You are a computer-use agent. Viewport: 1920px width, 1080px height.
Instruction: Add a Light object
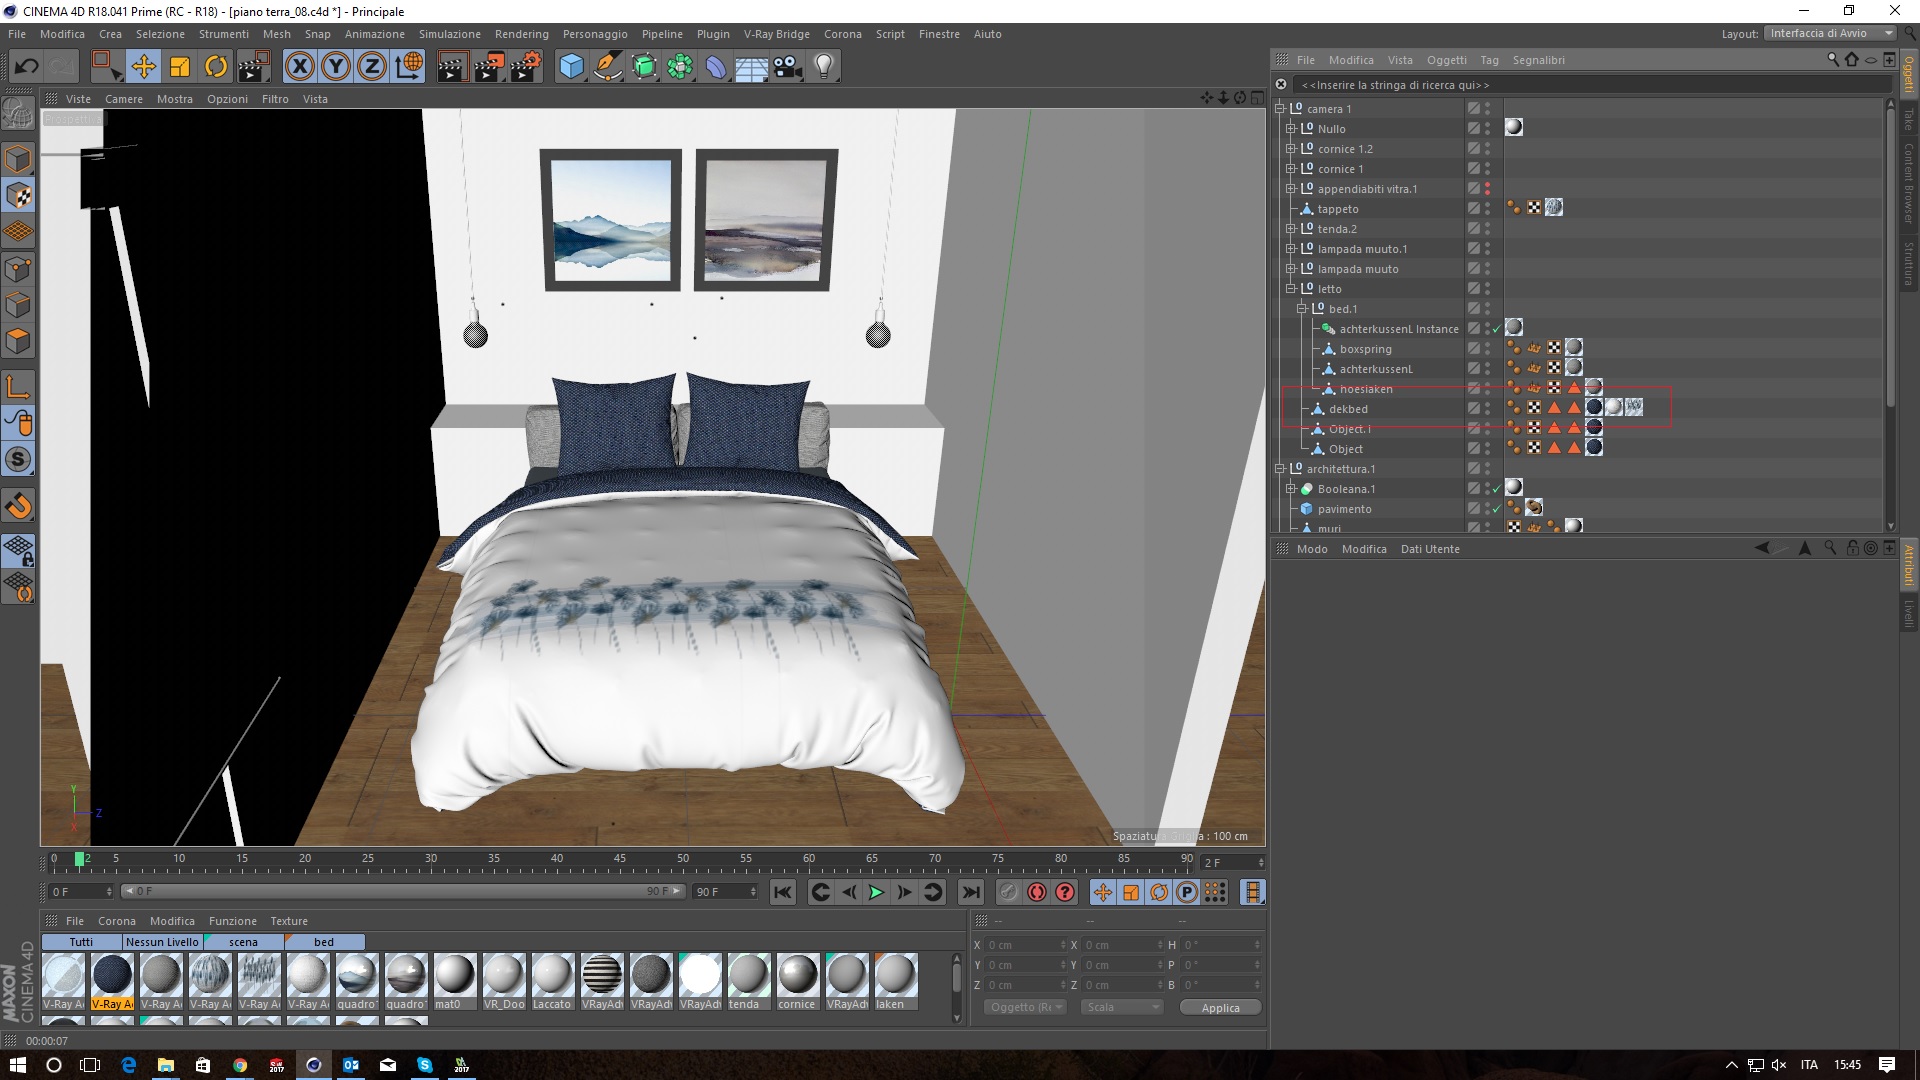pyautogui.click(x=824, y=67)
